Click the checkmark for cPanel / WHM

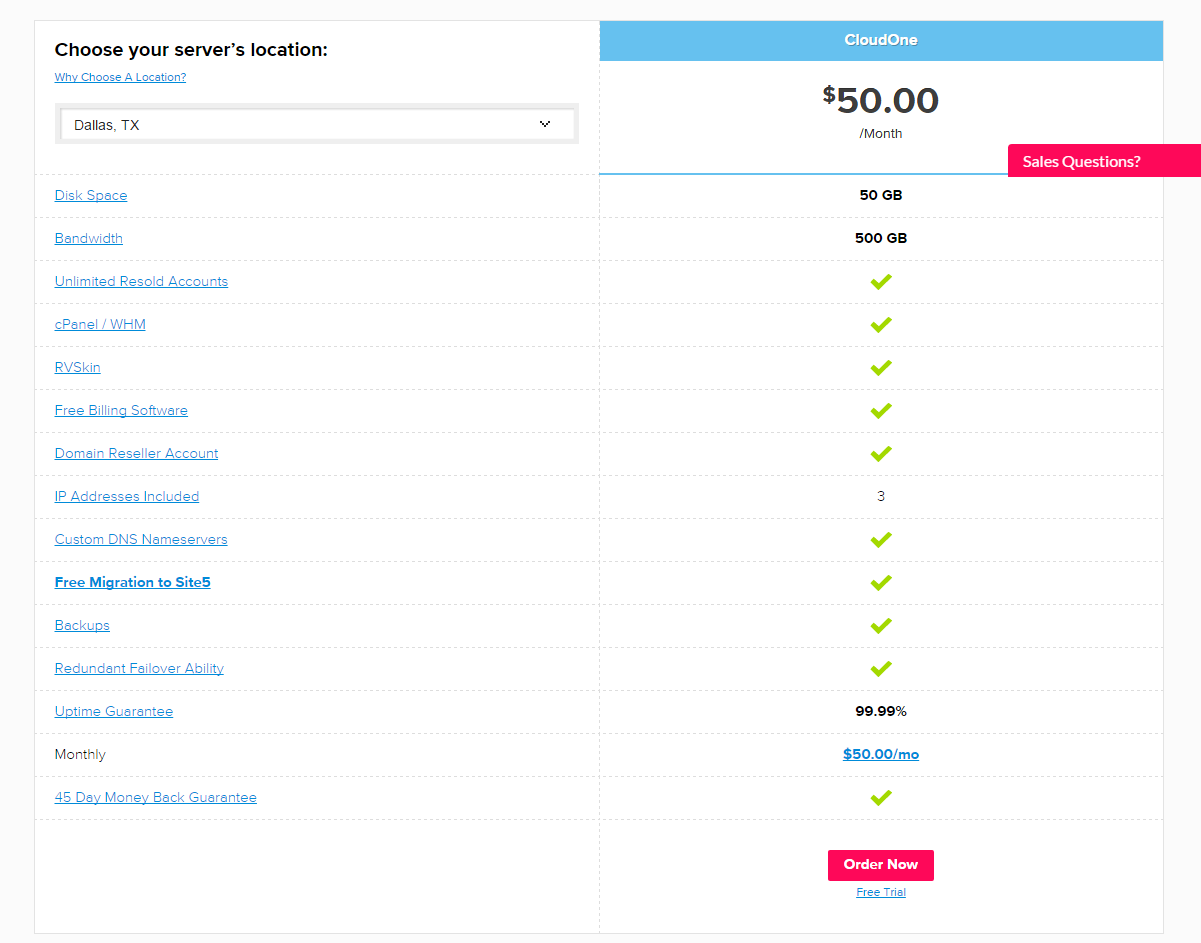point(881,324)
